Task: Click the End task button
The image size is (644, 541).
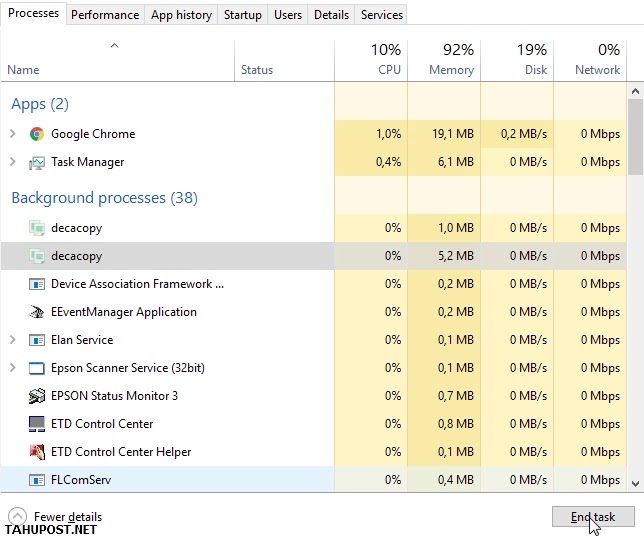Action: pos(593,516)
